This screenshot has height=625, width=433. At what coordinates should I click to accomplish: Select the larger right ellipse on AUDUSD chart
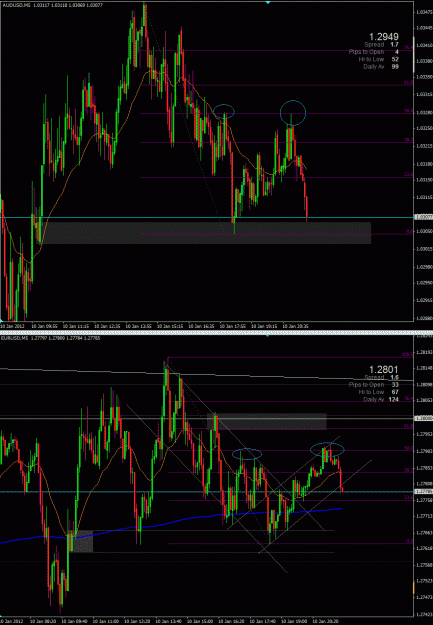(293, 112)
